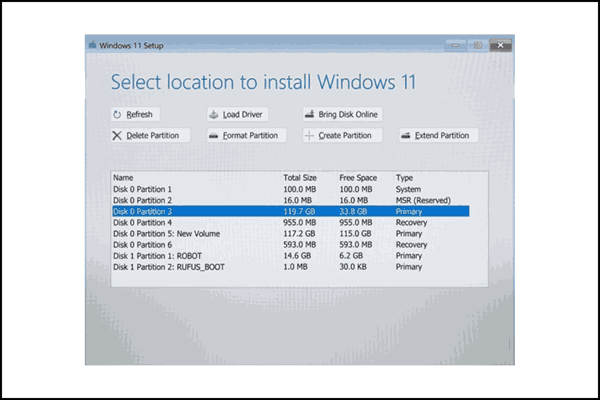Select Disk 1 Partition 2: RUFUS_BOOT

pyautogui.click(x=291, y=267)
